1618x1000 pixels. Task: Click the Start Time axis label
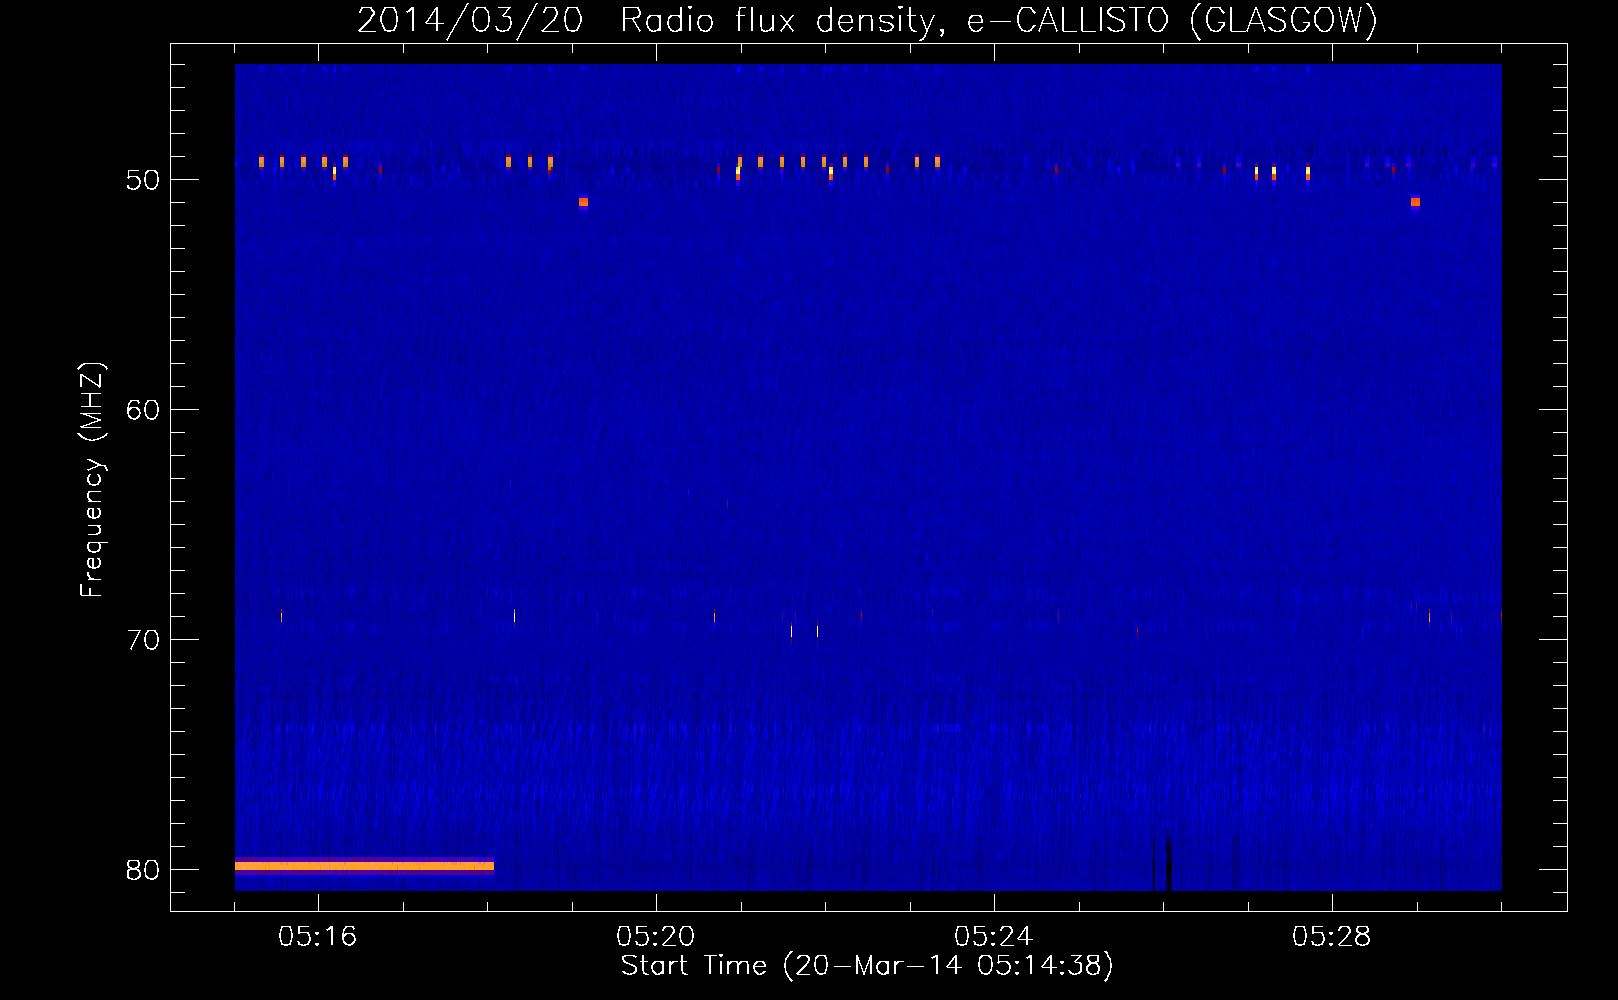[867, 966]
